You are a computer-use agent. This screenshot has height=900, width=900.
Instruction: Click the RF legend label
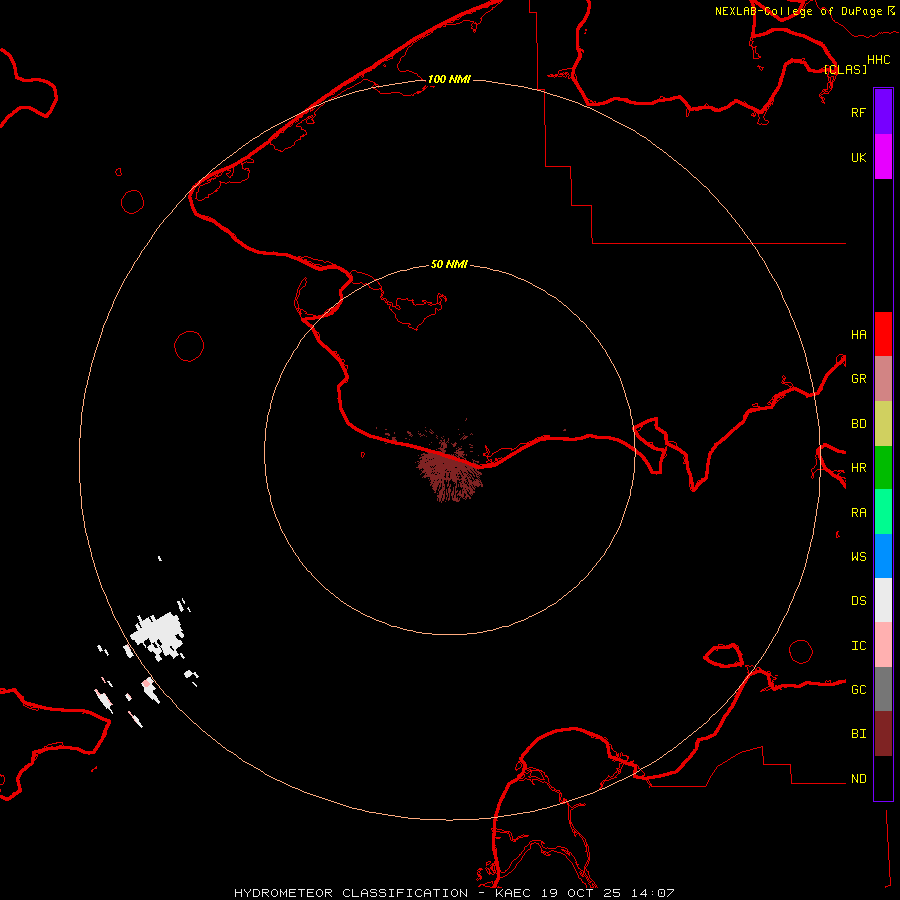click(x=858, y=112)
